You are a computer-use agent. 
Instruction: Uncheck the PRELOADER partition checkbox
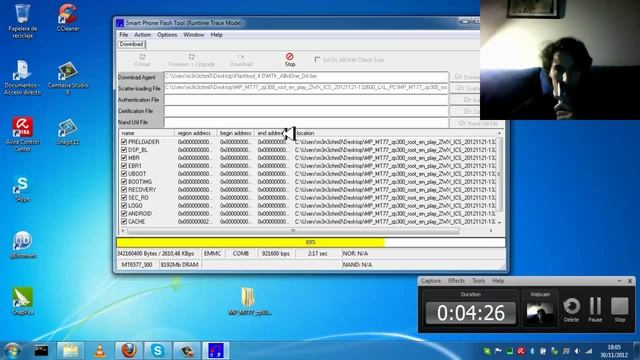point(124,142)
